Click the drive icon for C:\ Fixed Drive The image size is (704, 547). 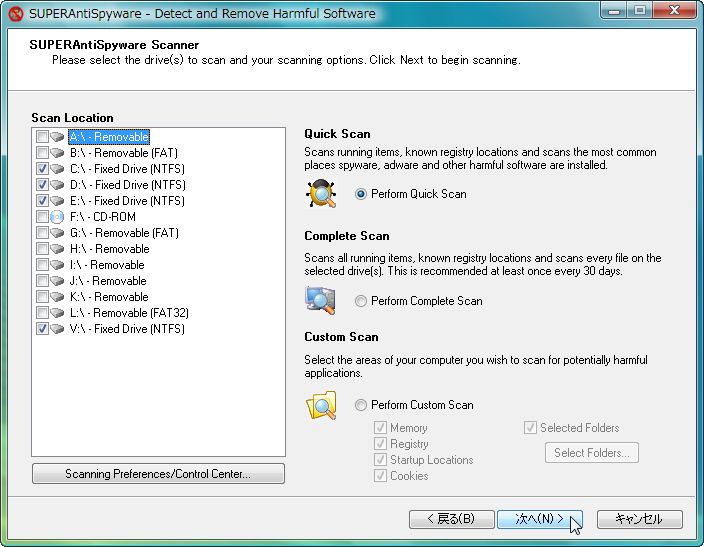[57, 169]
